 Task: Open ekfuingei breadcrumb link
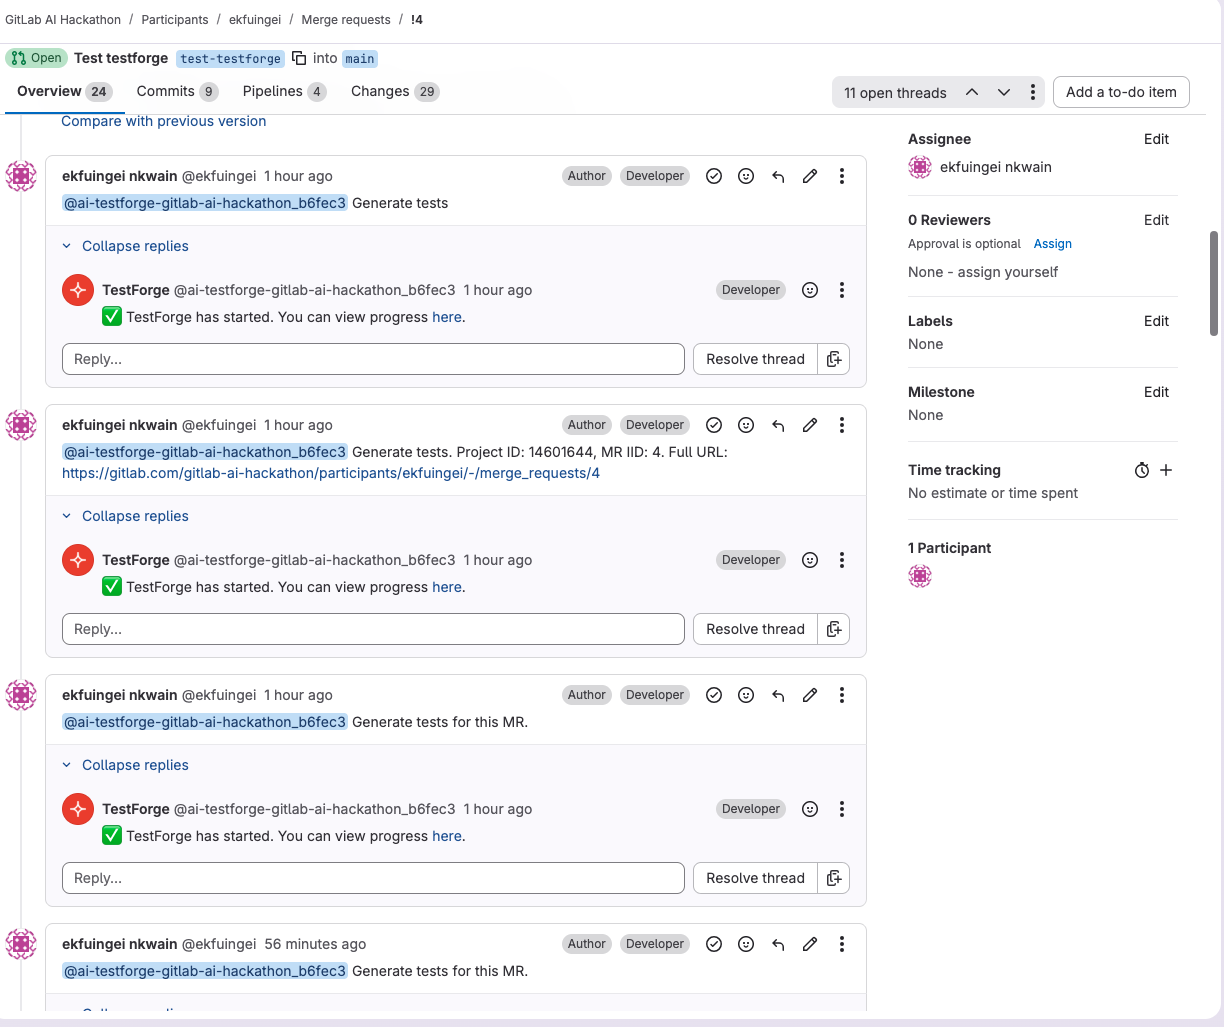tap(255, 20)
